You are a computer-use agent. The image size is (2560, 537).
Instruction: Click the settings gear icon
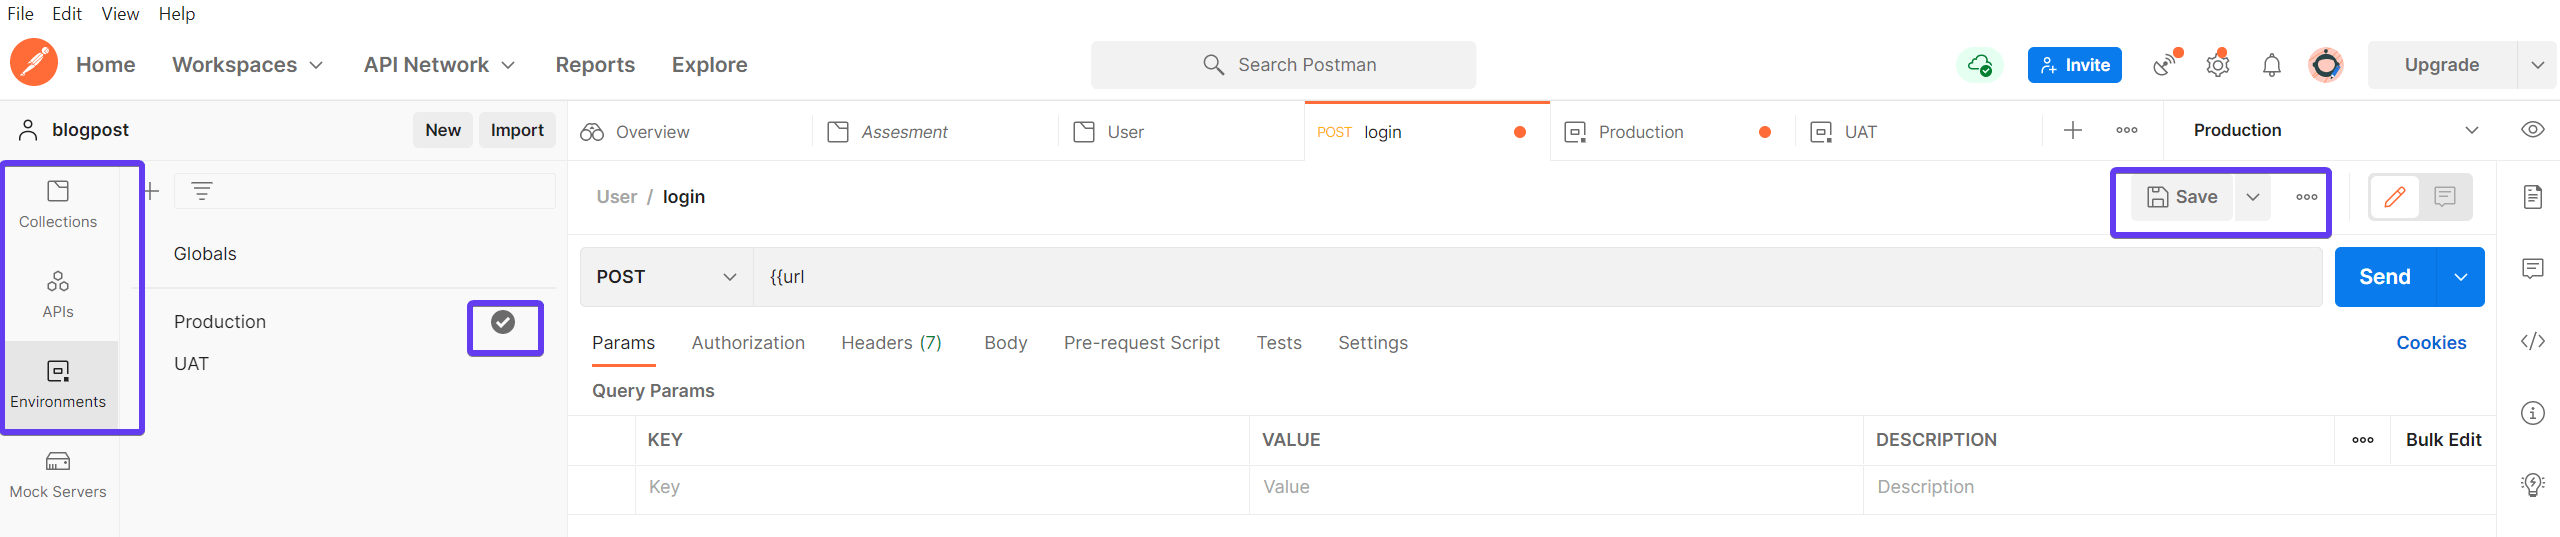pos(2218,65)
